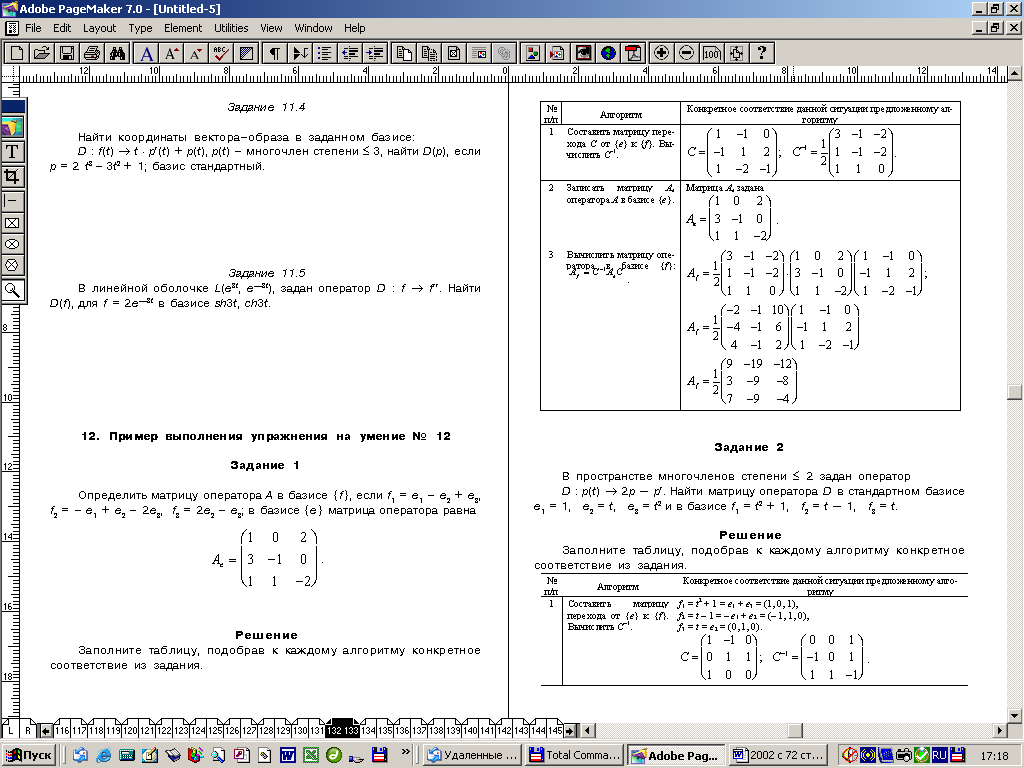Open the Utilities menu
This screenshot has height=768, width=1024.
point(231,28)
